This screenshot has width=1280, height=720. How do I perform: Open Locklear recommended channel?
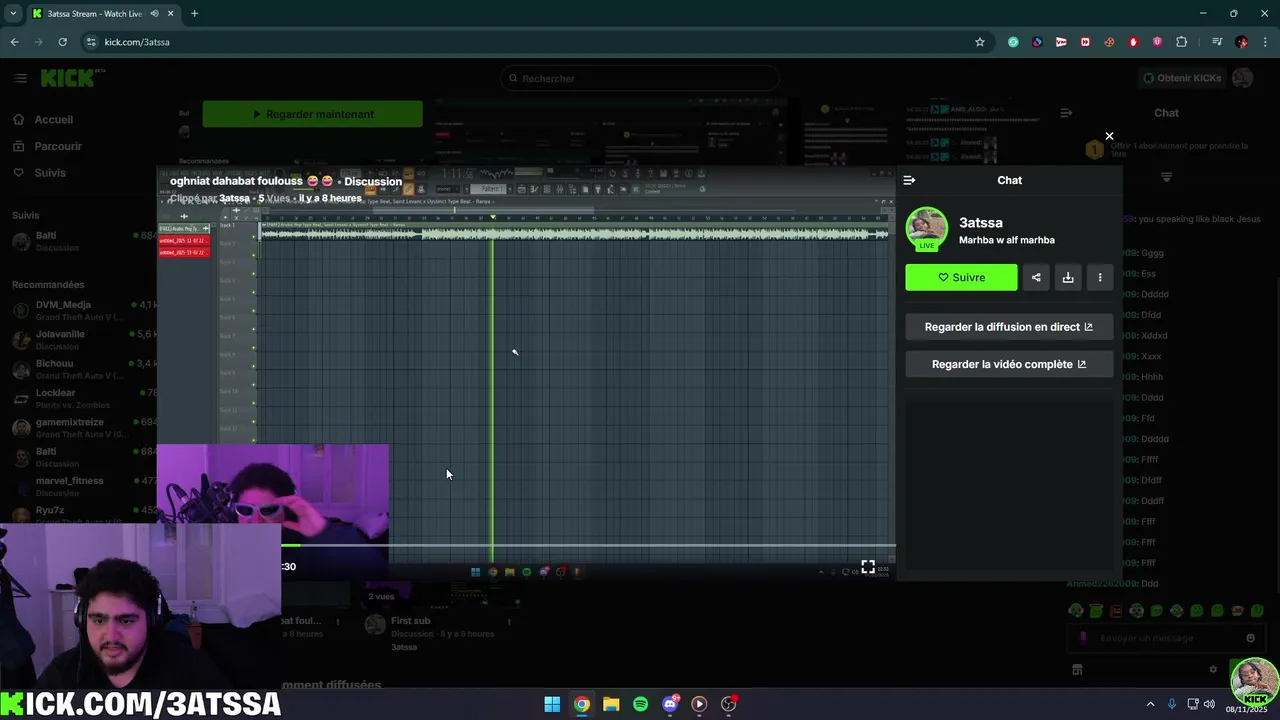tap(80, 398)
